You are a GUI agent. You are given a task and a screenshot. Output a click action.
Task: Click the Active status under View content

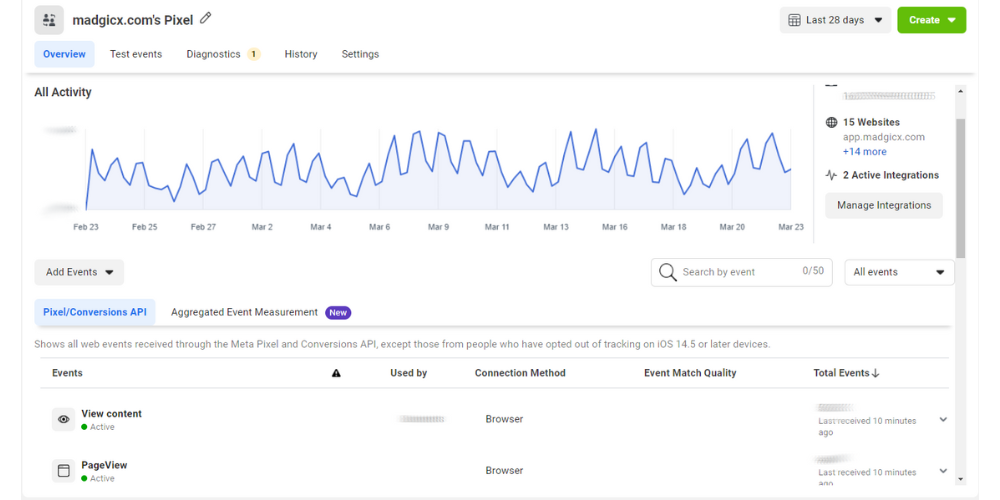point(98,427)
